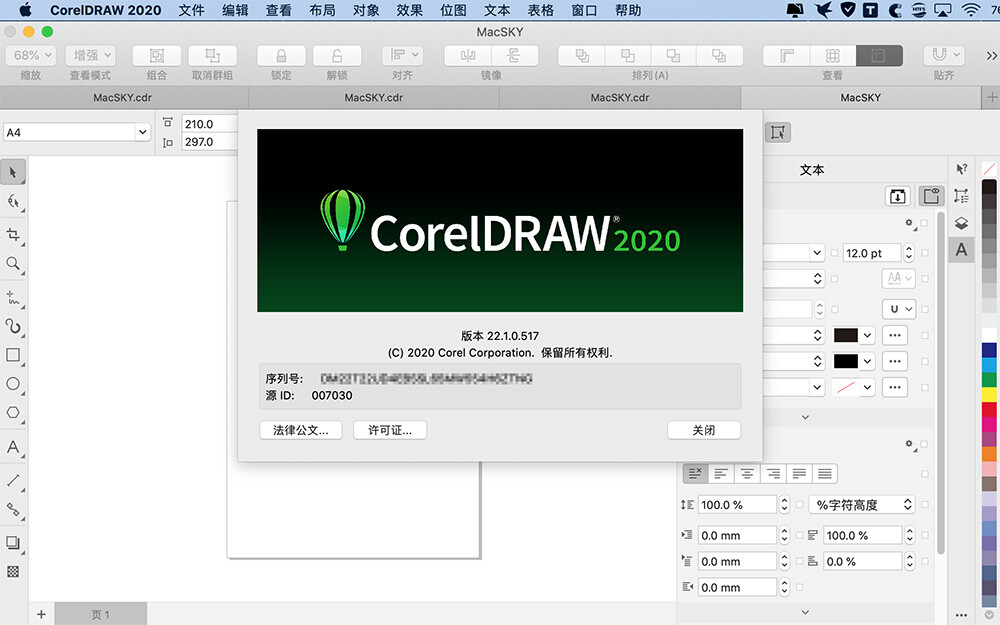Viewport: 1000px width, 625px height.
Task: Open the %字符高度 line spacing units dropdown
Action: click(862, 504)
